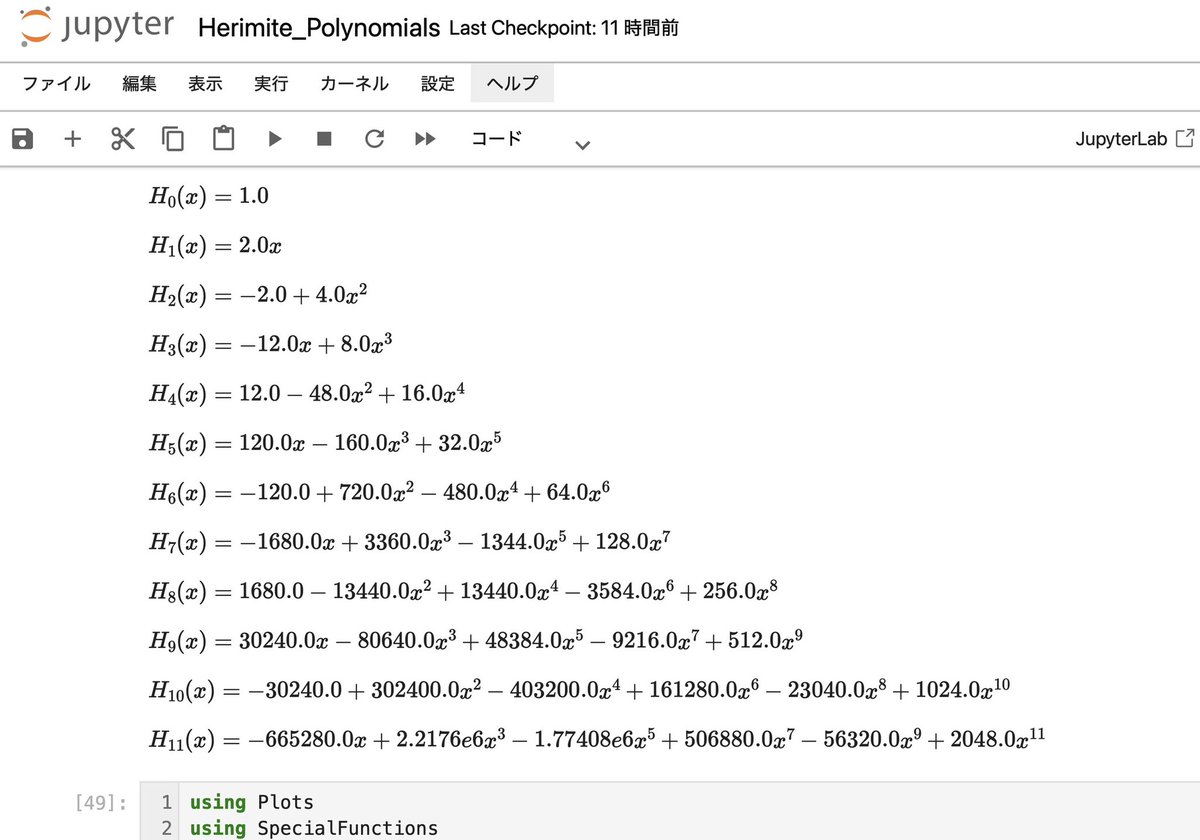Open the 設定 menu
Image resolution: width=1200 pixels, height=840 pixels.
pos(437,84)
